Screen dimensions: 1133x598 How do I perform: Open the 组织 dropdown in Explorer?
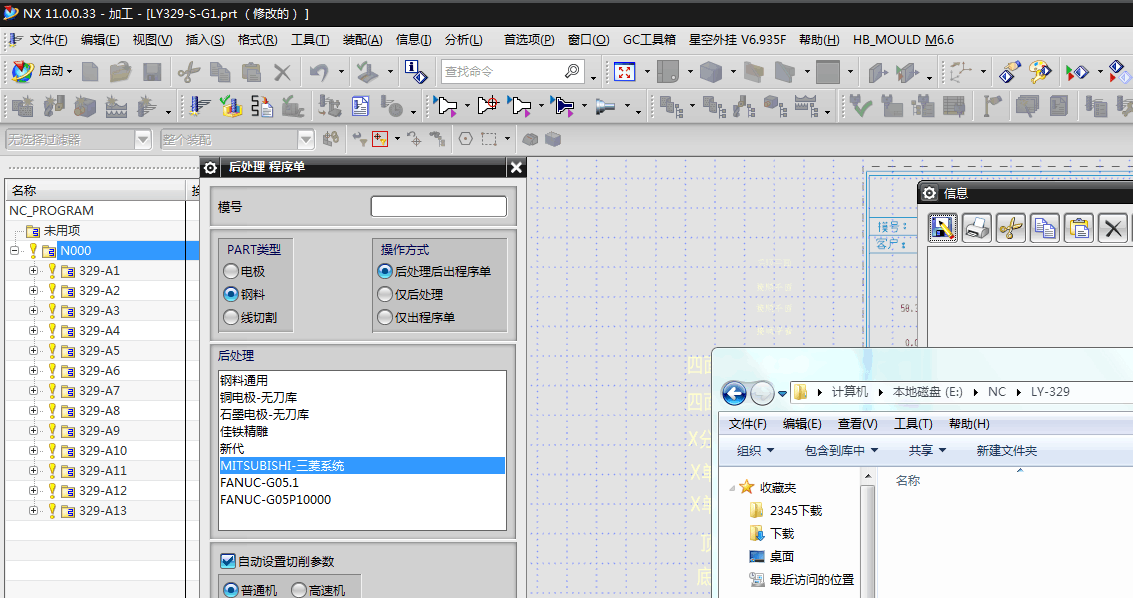point(755,451)
